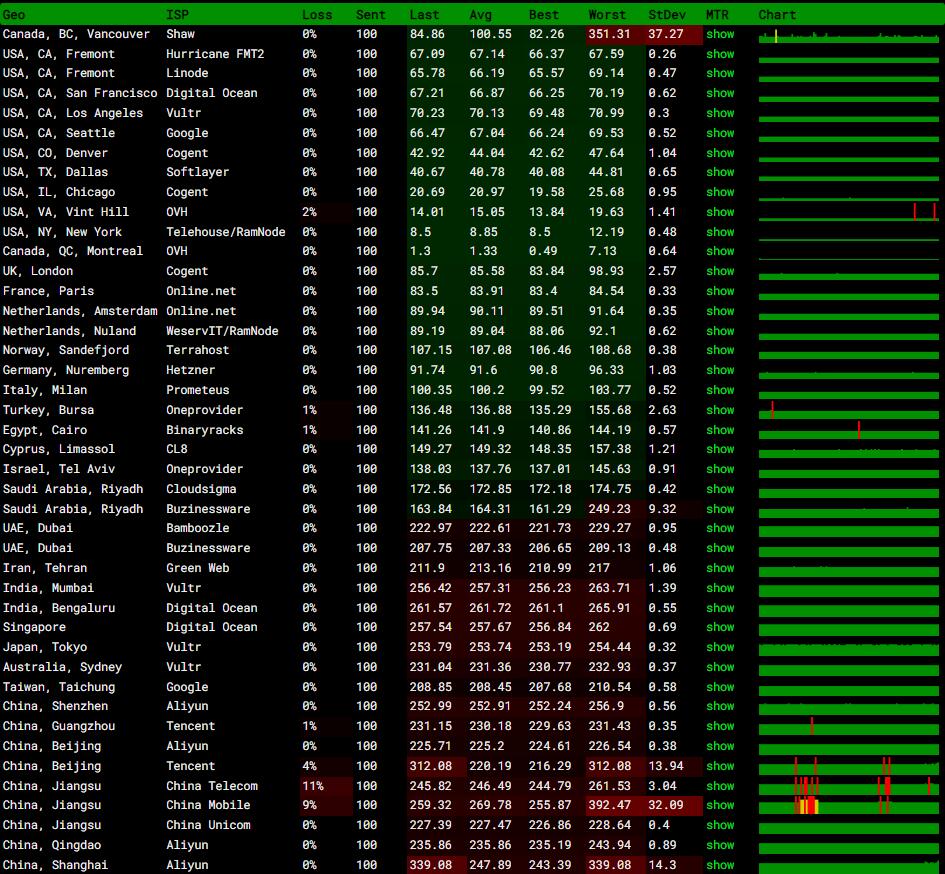Screen dimensions: 945x874
Task: Click 'show' for Sandefjord Terrahost row
Action: [x=720, y=350]
